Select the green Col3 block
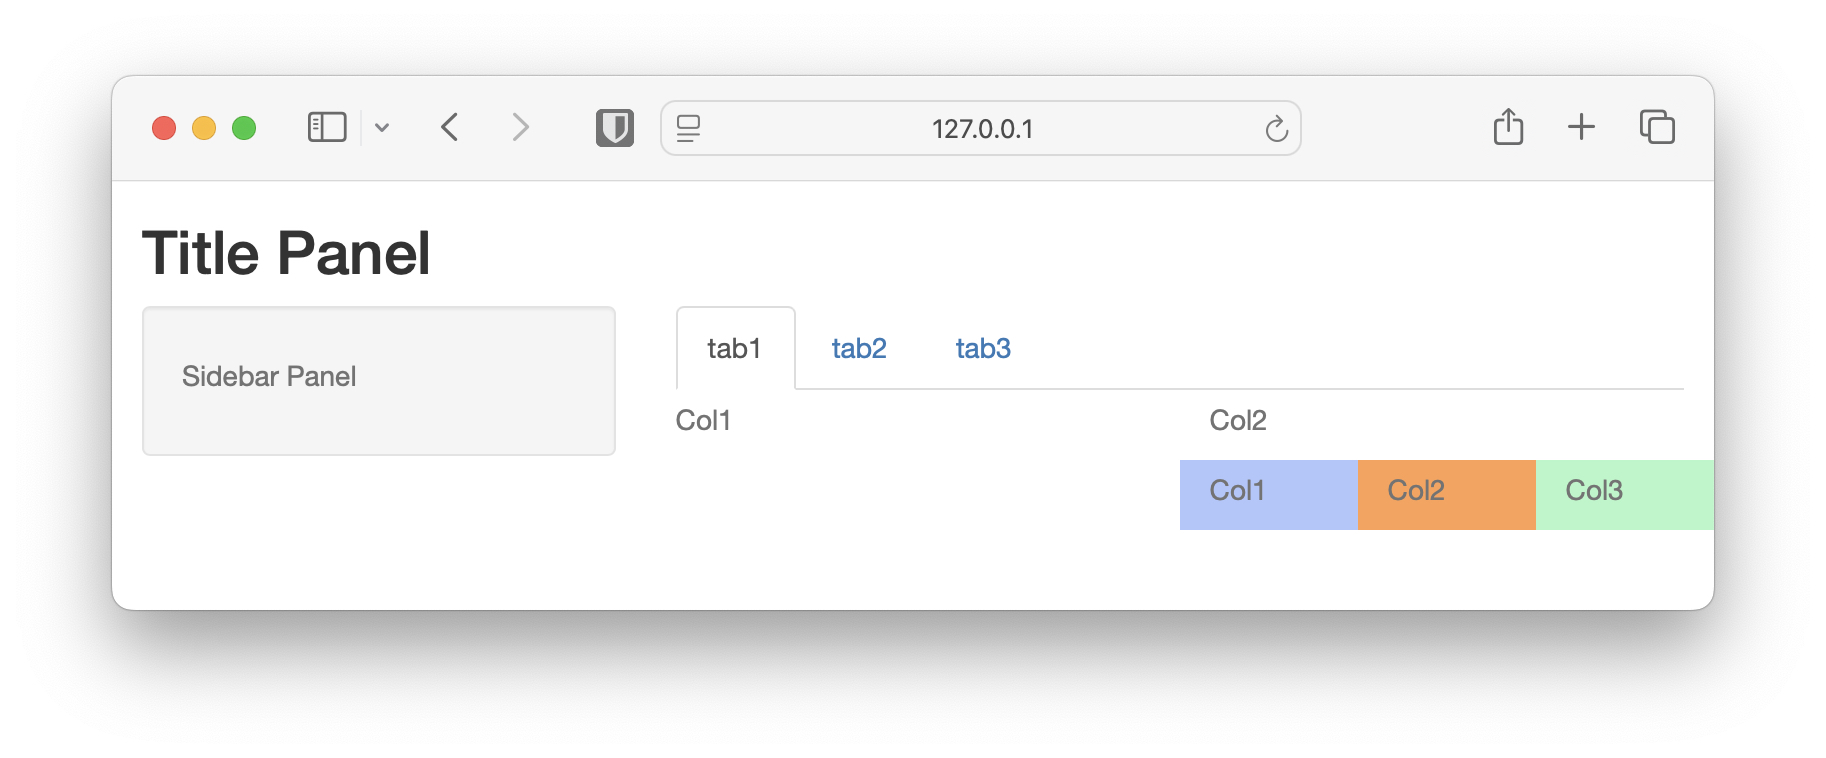Viewport: 1826px width, 758px height. pyautogui.click(x=1625, y=495)
